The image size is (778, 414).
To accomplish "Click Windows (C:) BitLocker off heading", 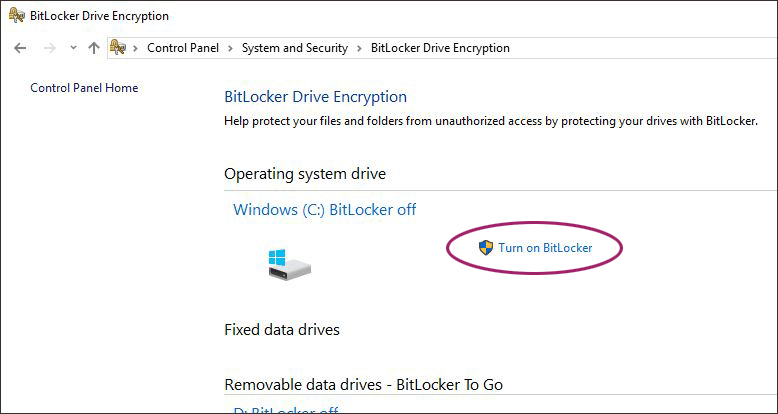I will 324,210.
